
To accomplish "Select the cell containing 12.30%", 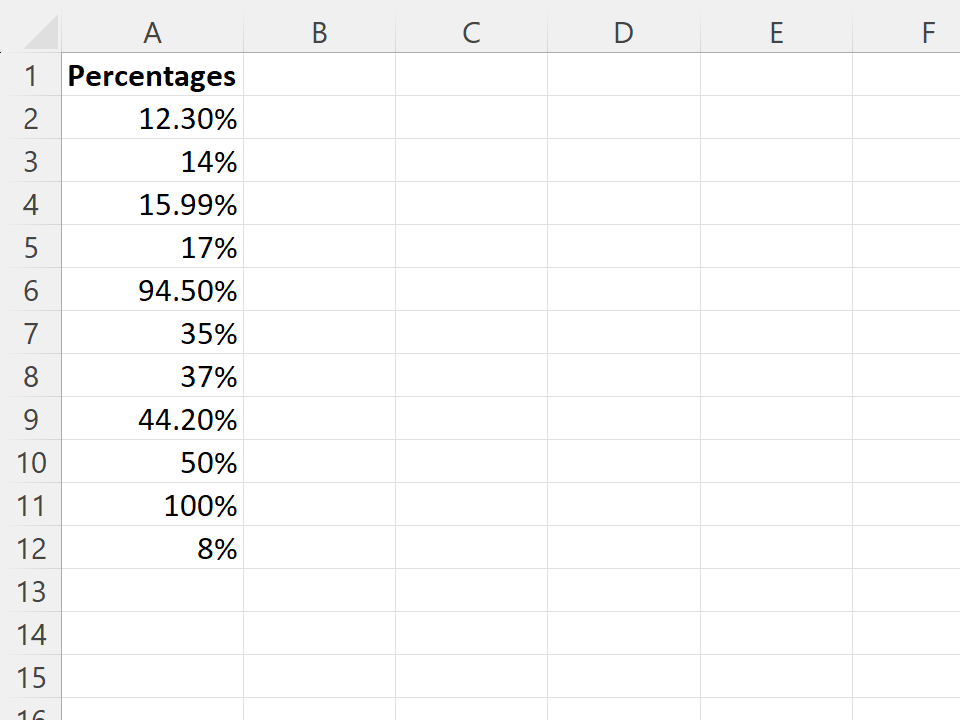I will (x=152, y=118).
